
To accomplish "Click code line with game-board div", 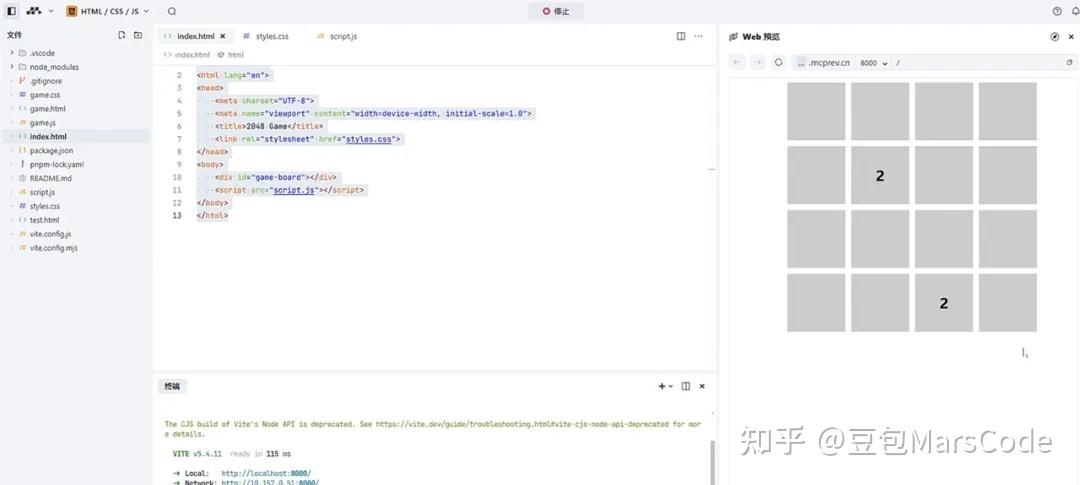I will (278, 177).
